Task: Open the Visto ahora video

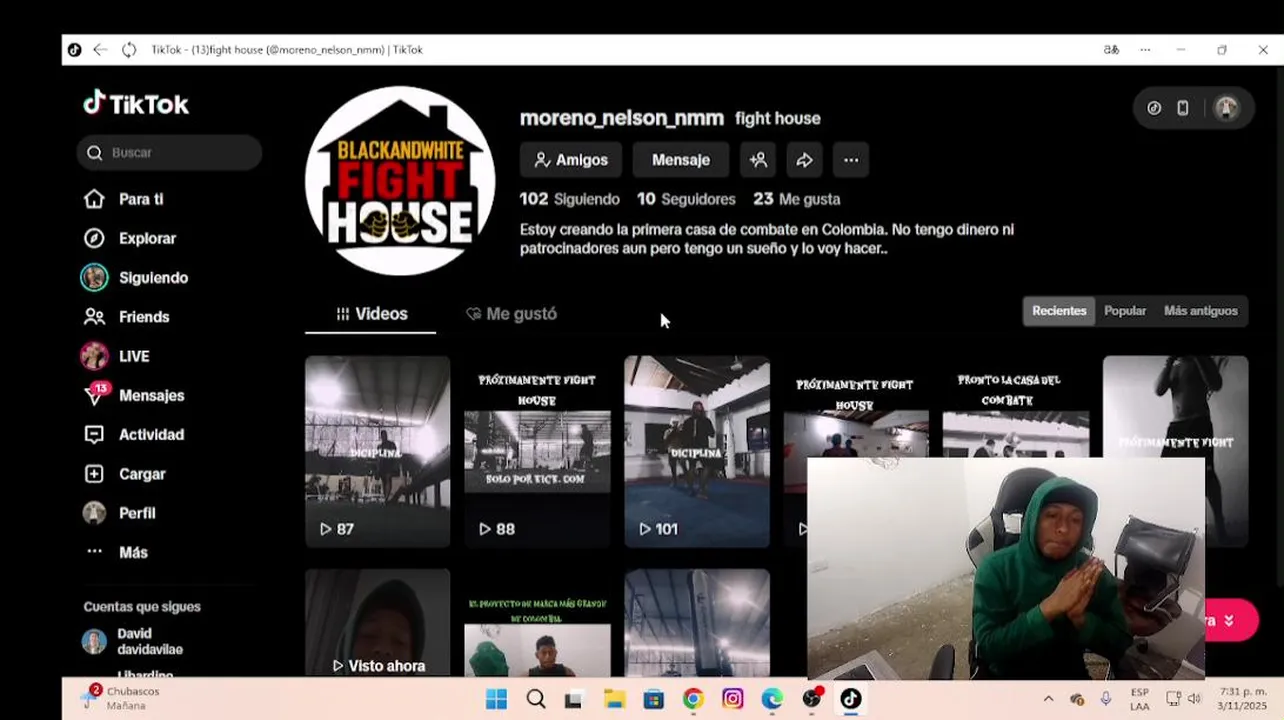Action: 378,624
